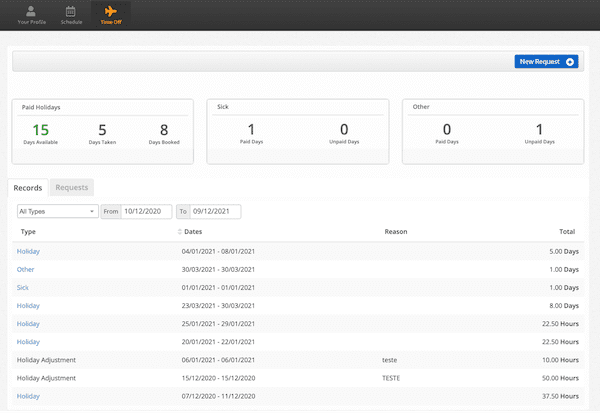Click the 37.50 Hours total cell

point(560,396)
